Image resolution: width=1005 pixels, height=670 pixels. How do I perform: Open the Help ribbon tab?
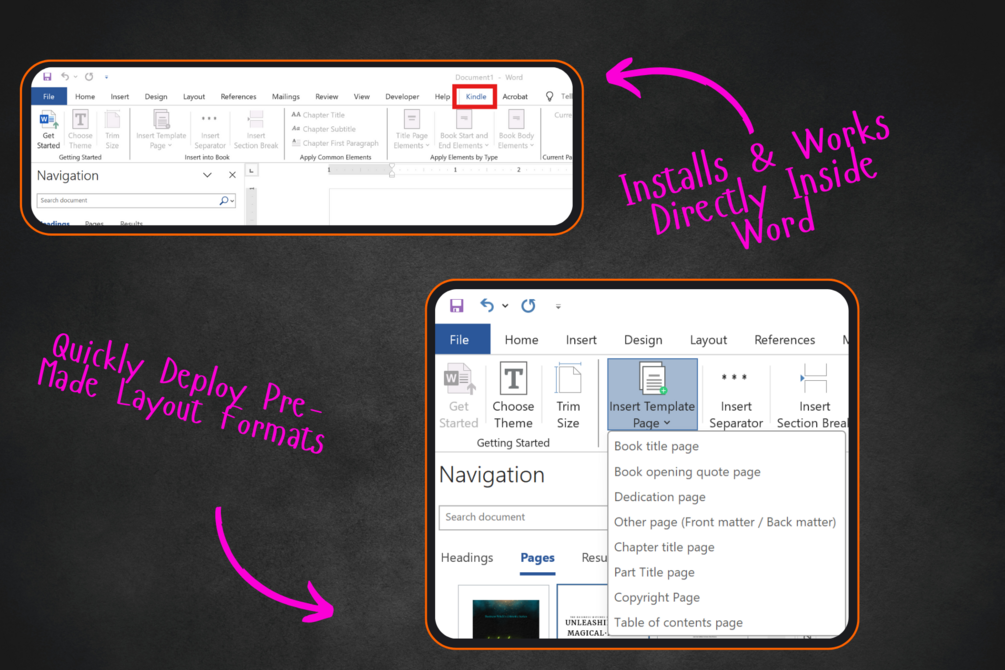point(442,97)
